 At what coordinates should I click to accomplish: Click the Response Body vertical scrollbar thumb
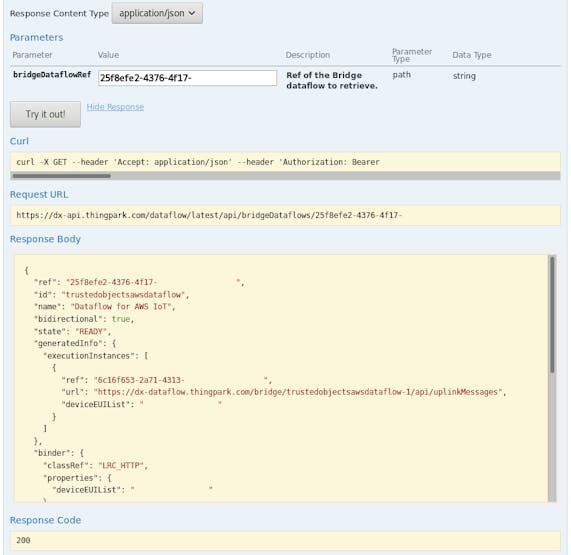pos(552,314)
